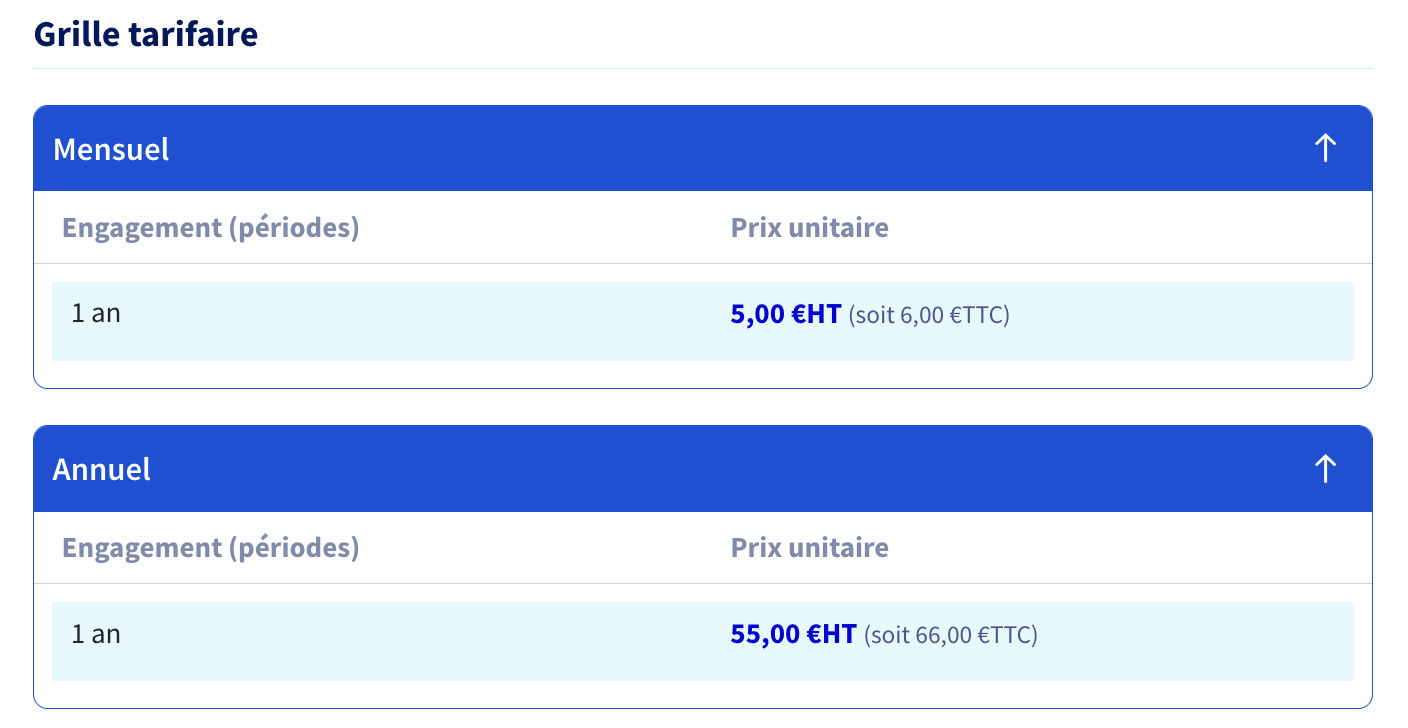Click the '1 an' cell in Mensuel table
This screenshot has height=728, width=1408.
pyautogui.click(x=96, y=313)
